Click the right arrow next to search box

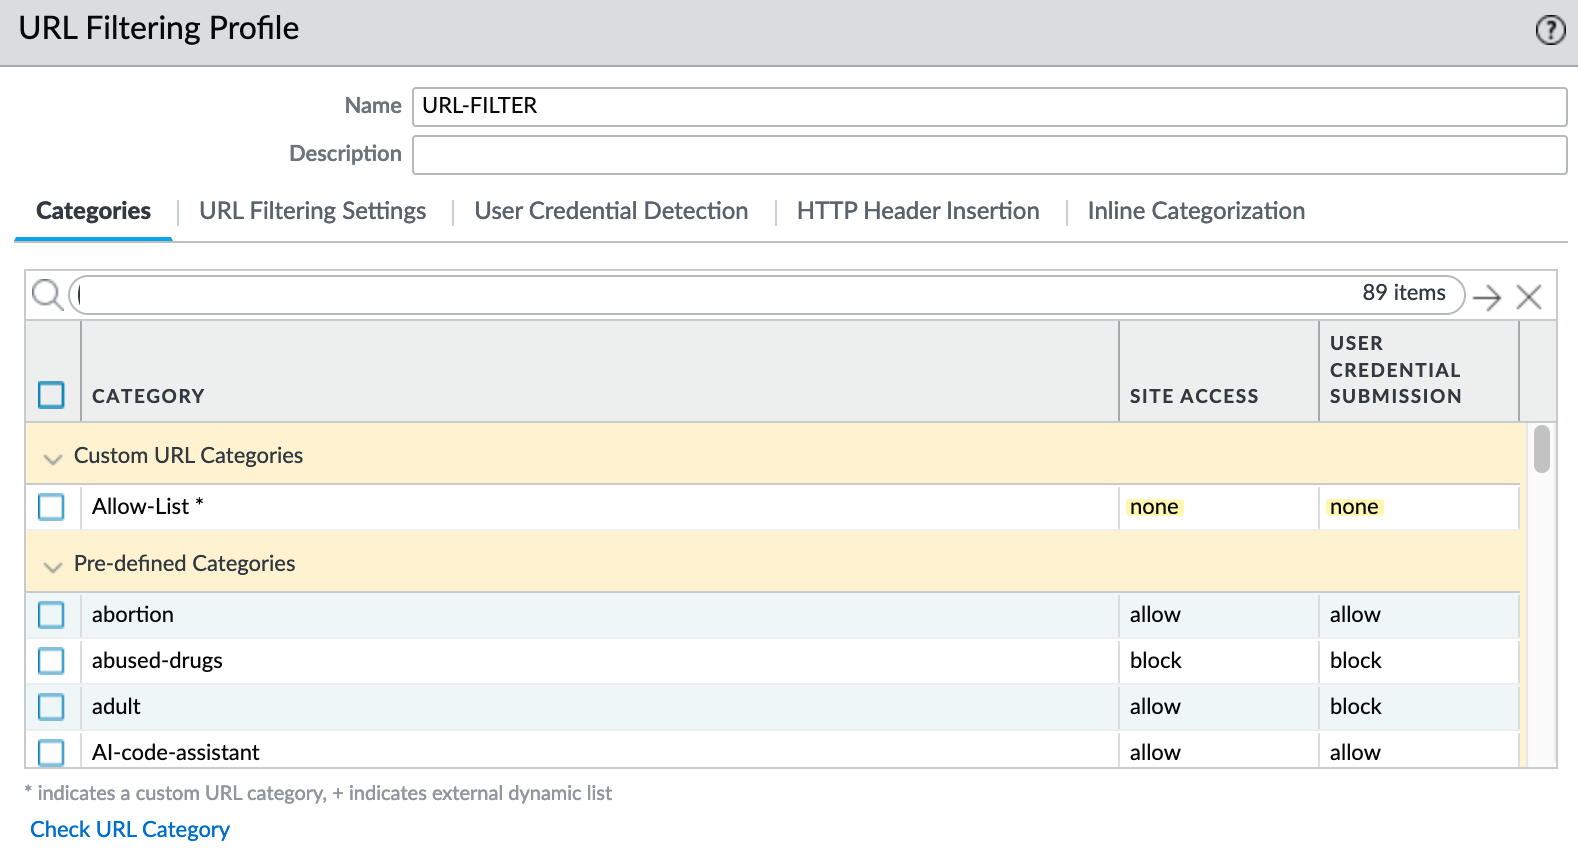tap(1487, 297)
